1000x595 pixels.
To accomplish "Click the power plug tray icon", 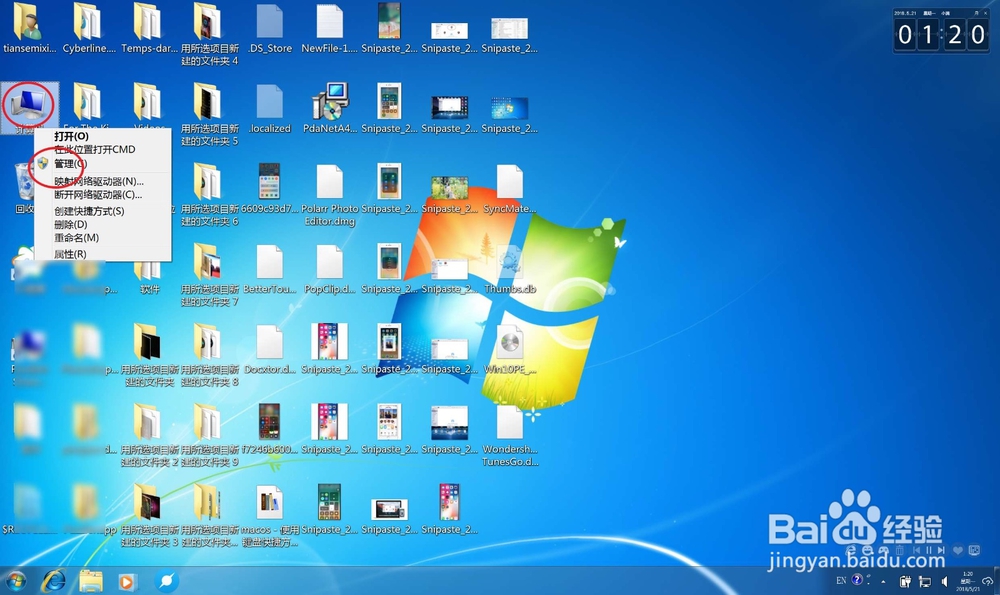I will (x=905, y=581).
